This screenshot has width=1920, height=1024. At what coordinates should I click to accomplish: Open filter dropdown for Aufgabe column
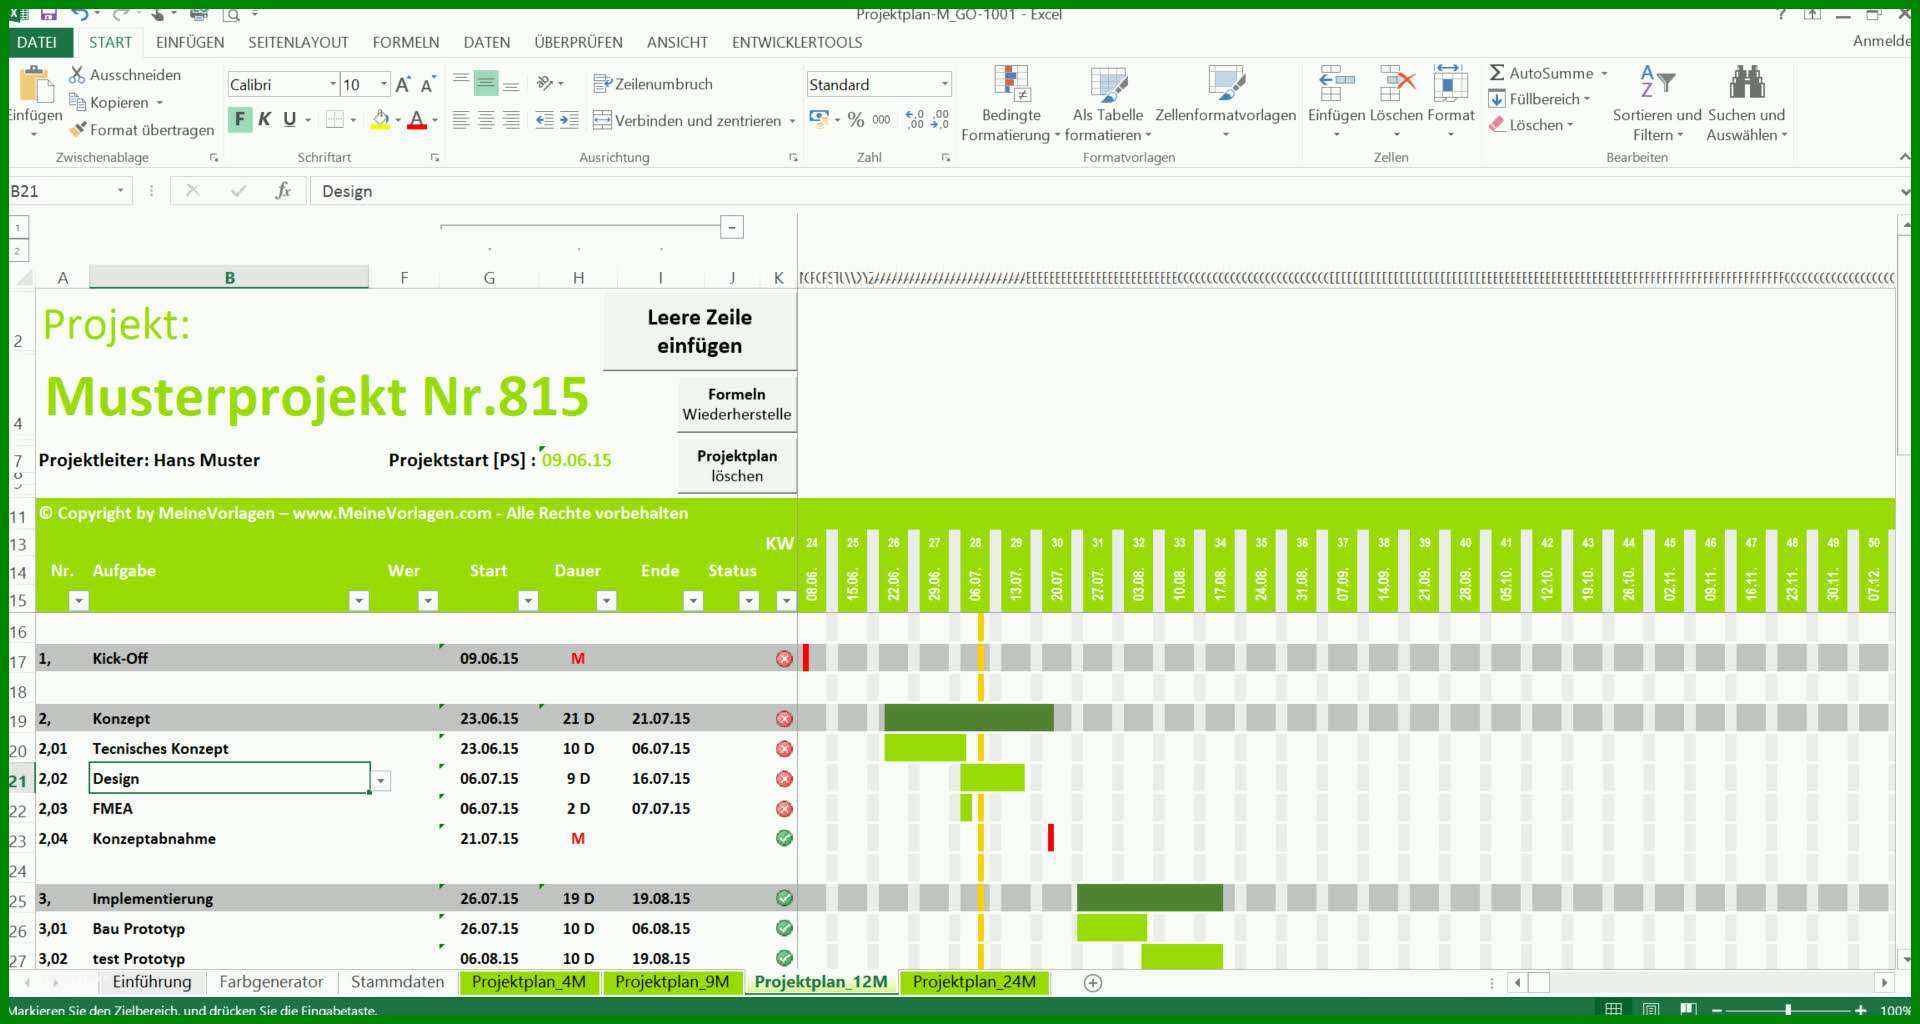pyautogui.click(x=359, y=600)
